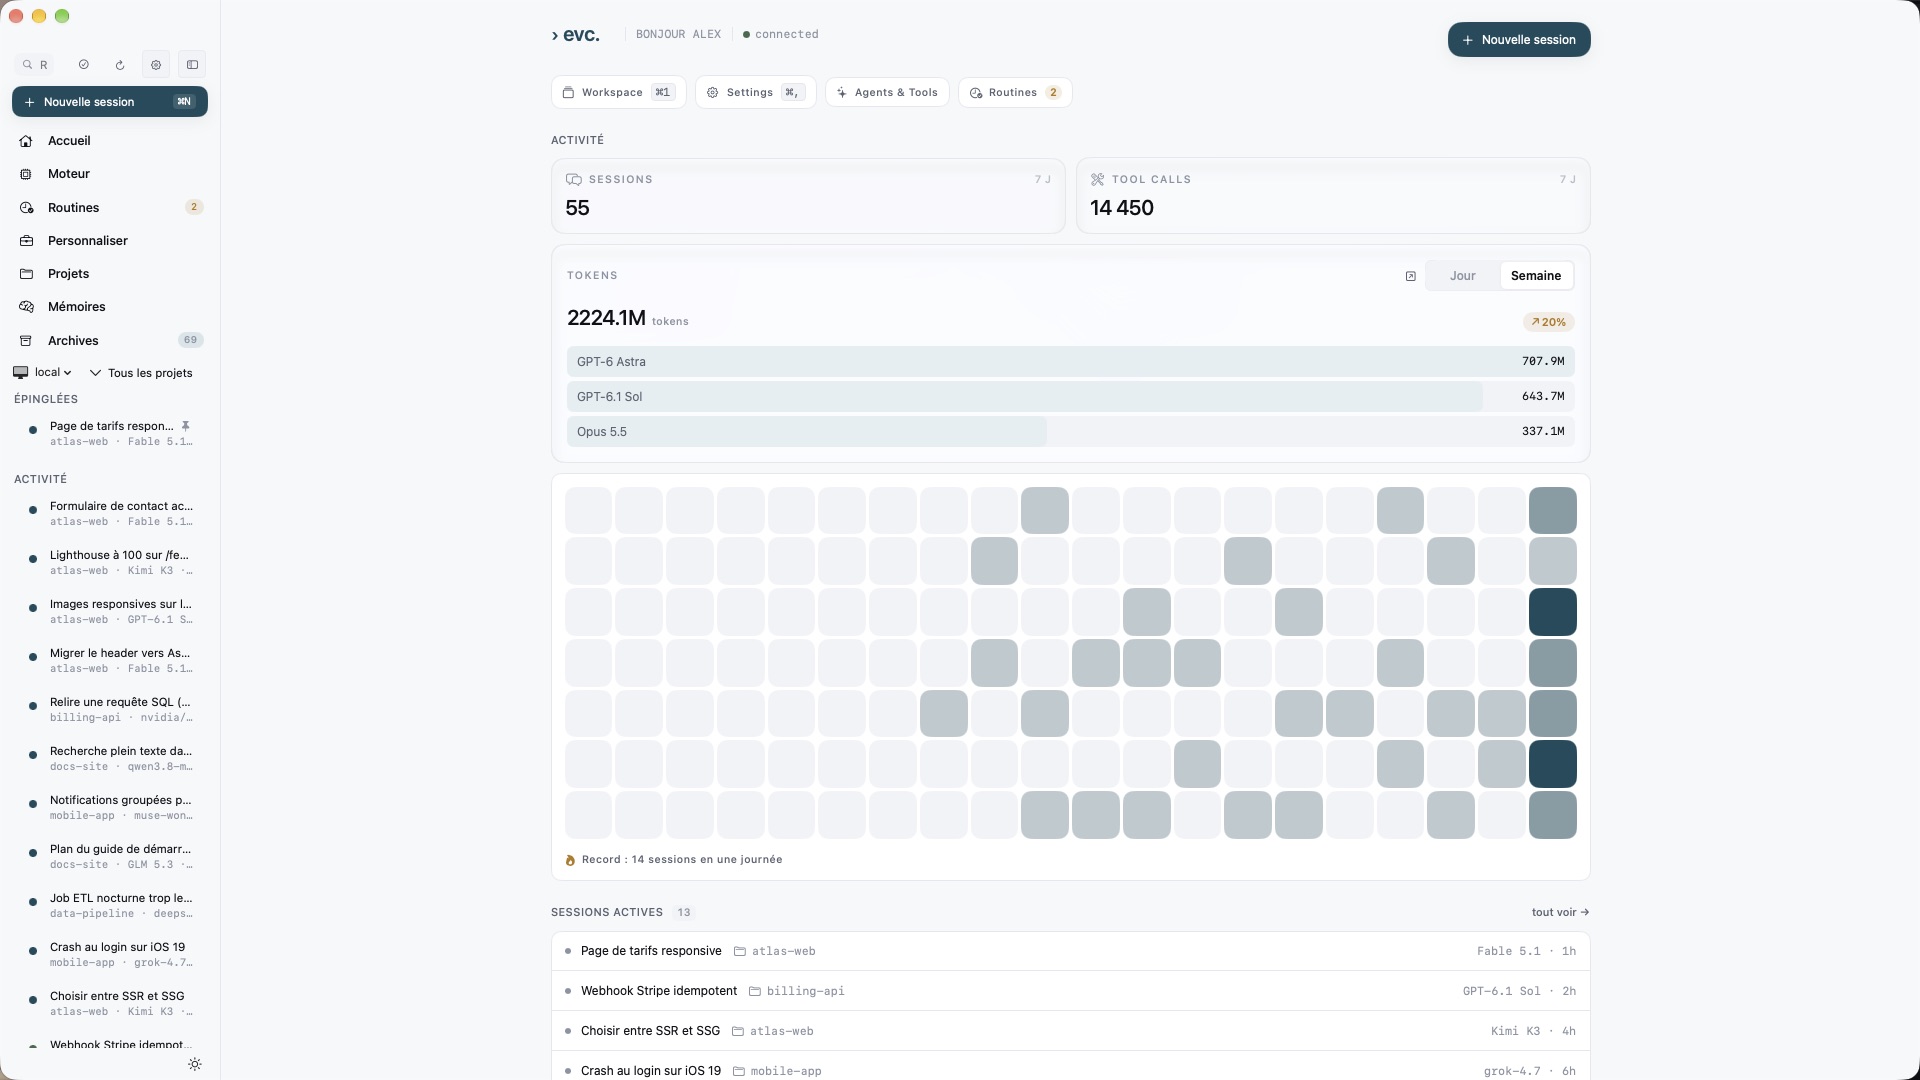The height and width of the screenshot is (1080, 1920).
Task: Click the expand icon beside Jour toggle
Action: (x=1410, y=276)
